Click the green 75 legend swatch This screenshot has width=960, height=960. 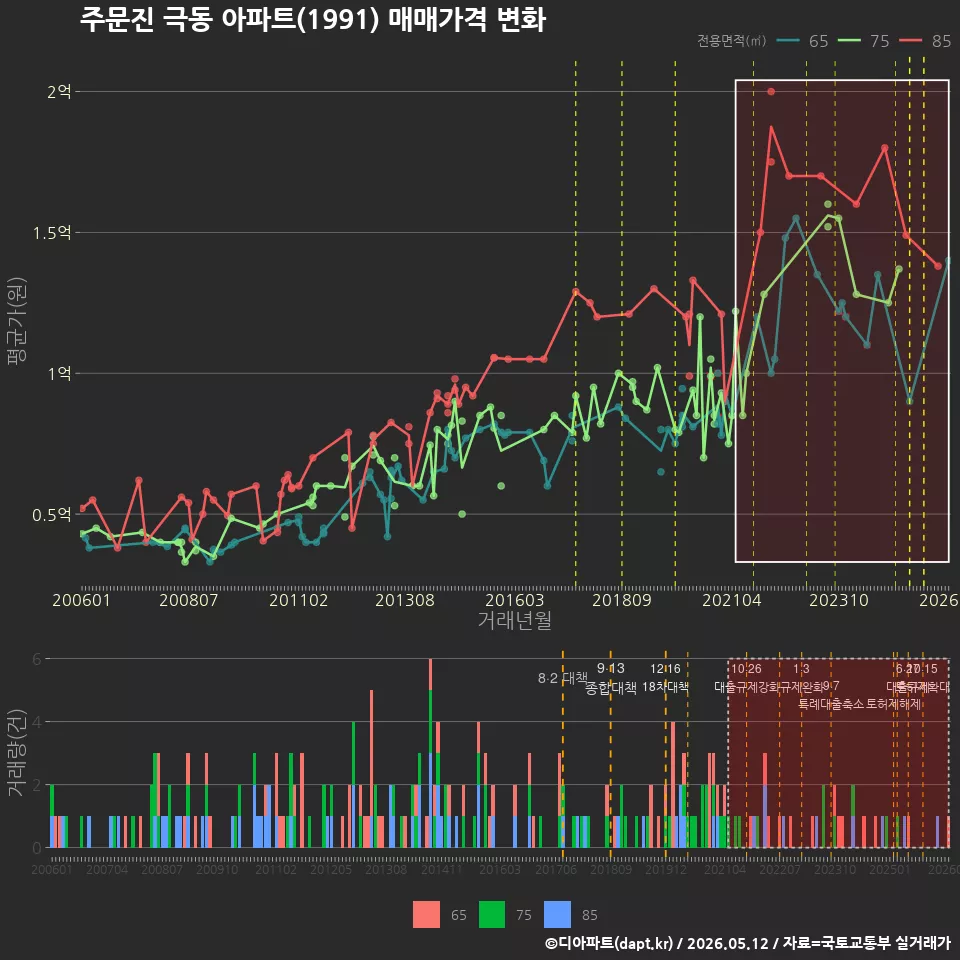tap(492, 914)
